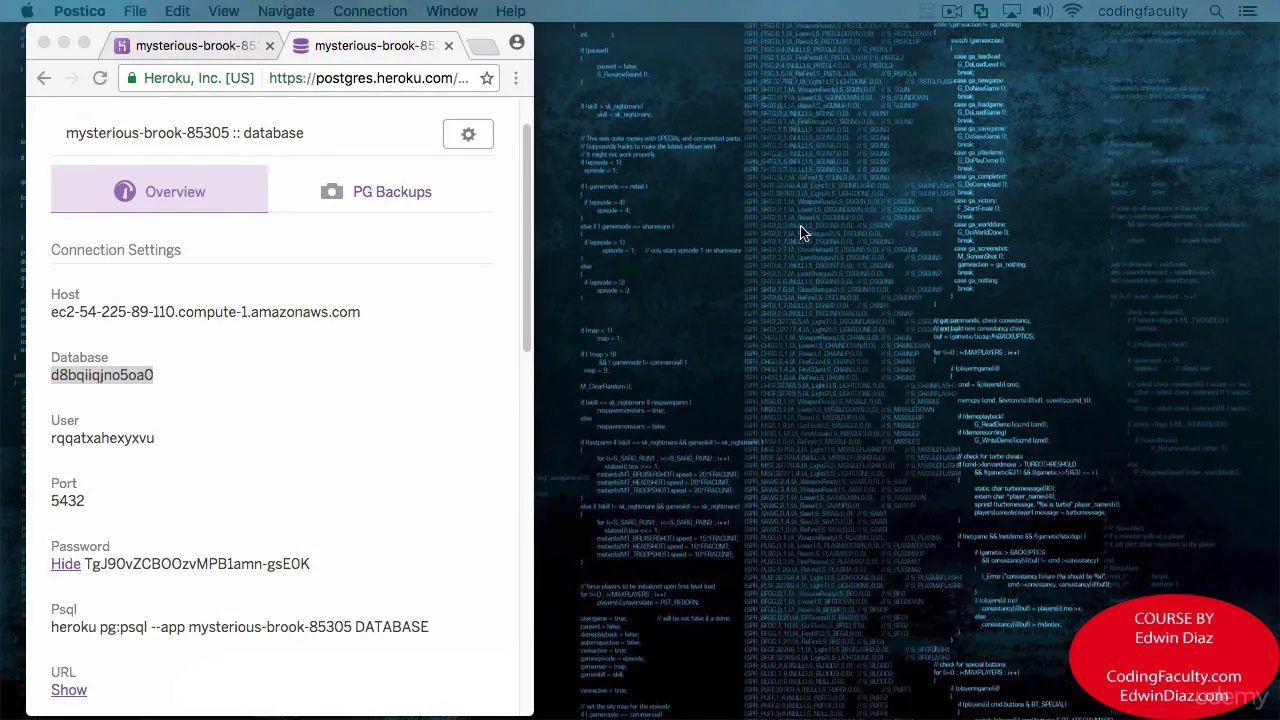Open the Chrome profile avatar icon

click(517, 43)
